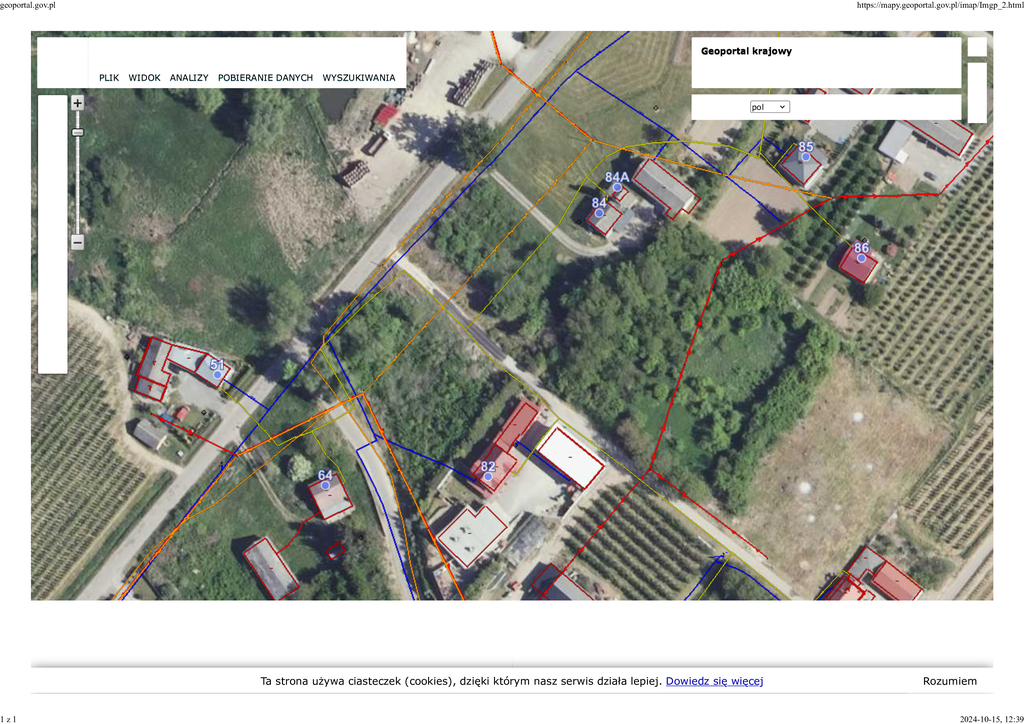1024x724 pixels.
Task: Open the POBIERANIE DANYCH menu
Action: point(265,78)
